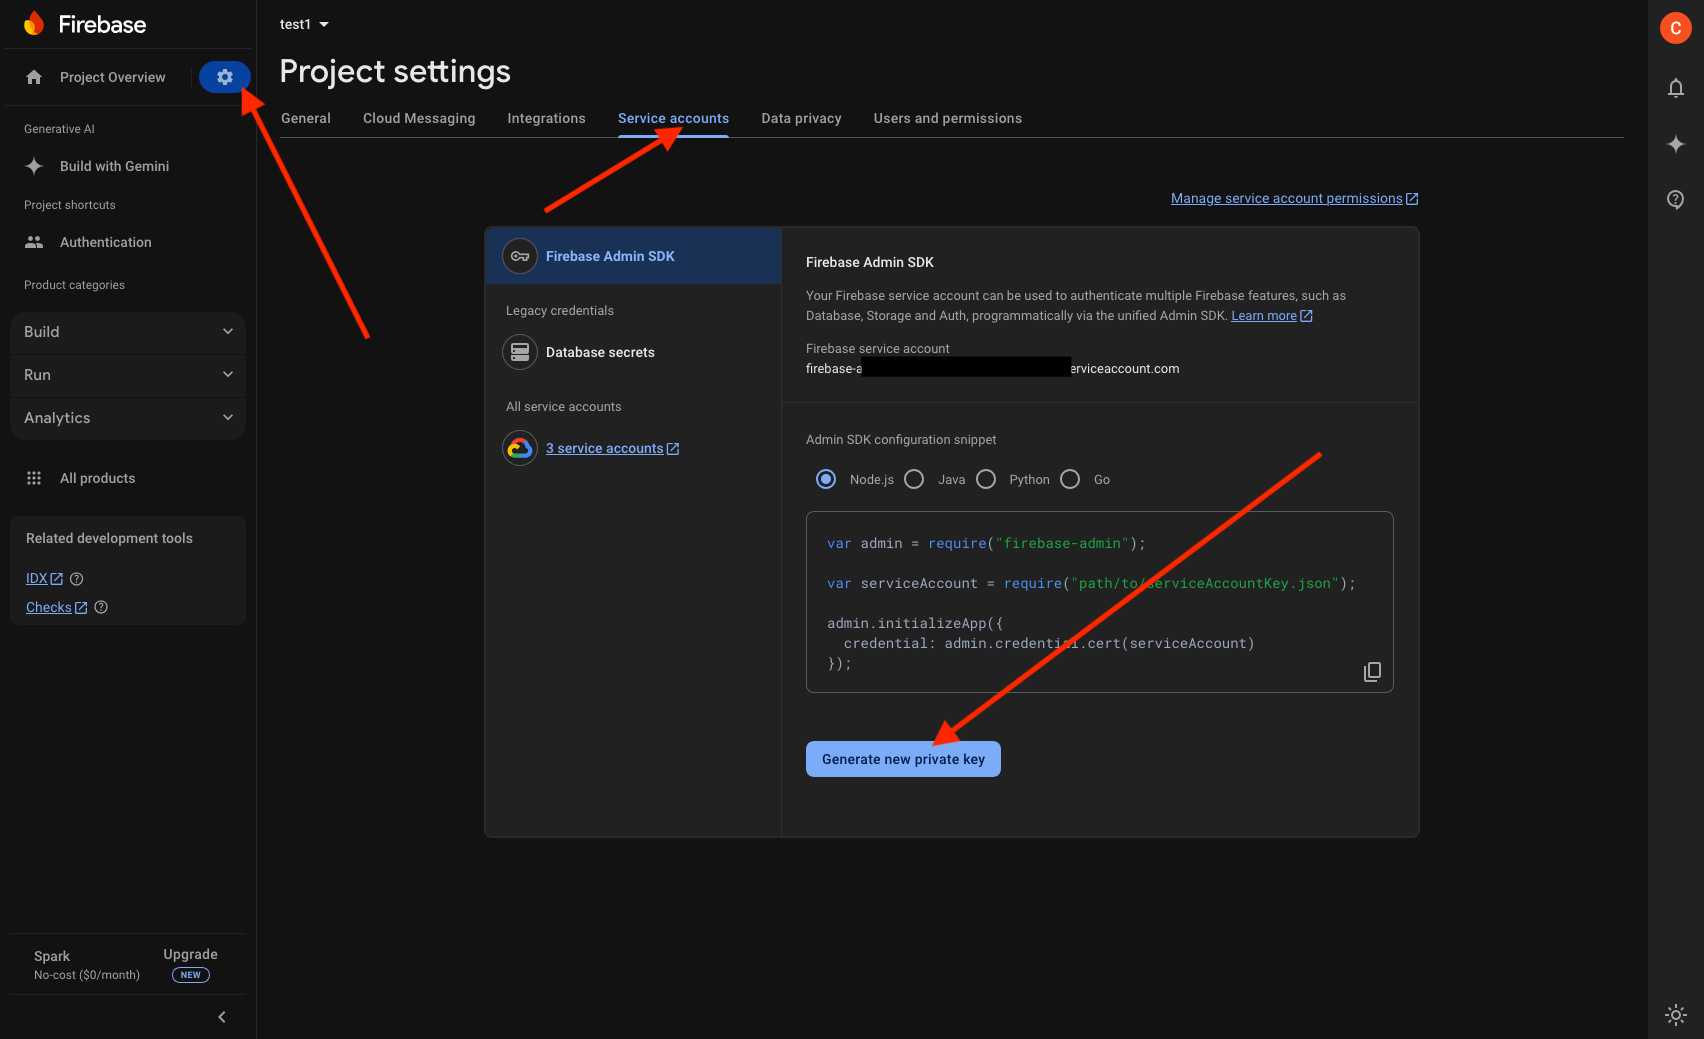Click the Database secrets icon
This screenshot has width=1704, height=1039.
(520, 352)
